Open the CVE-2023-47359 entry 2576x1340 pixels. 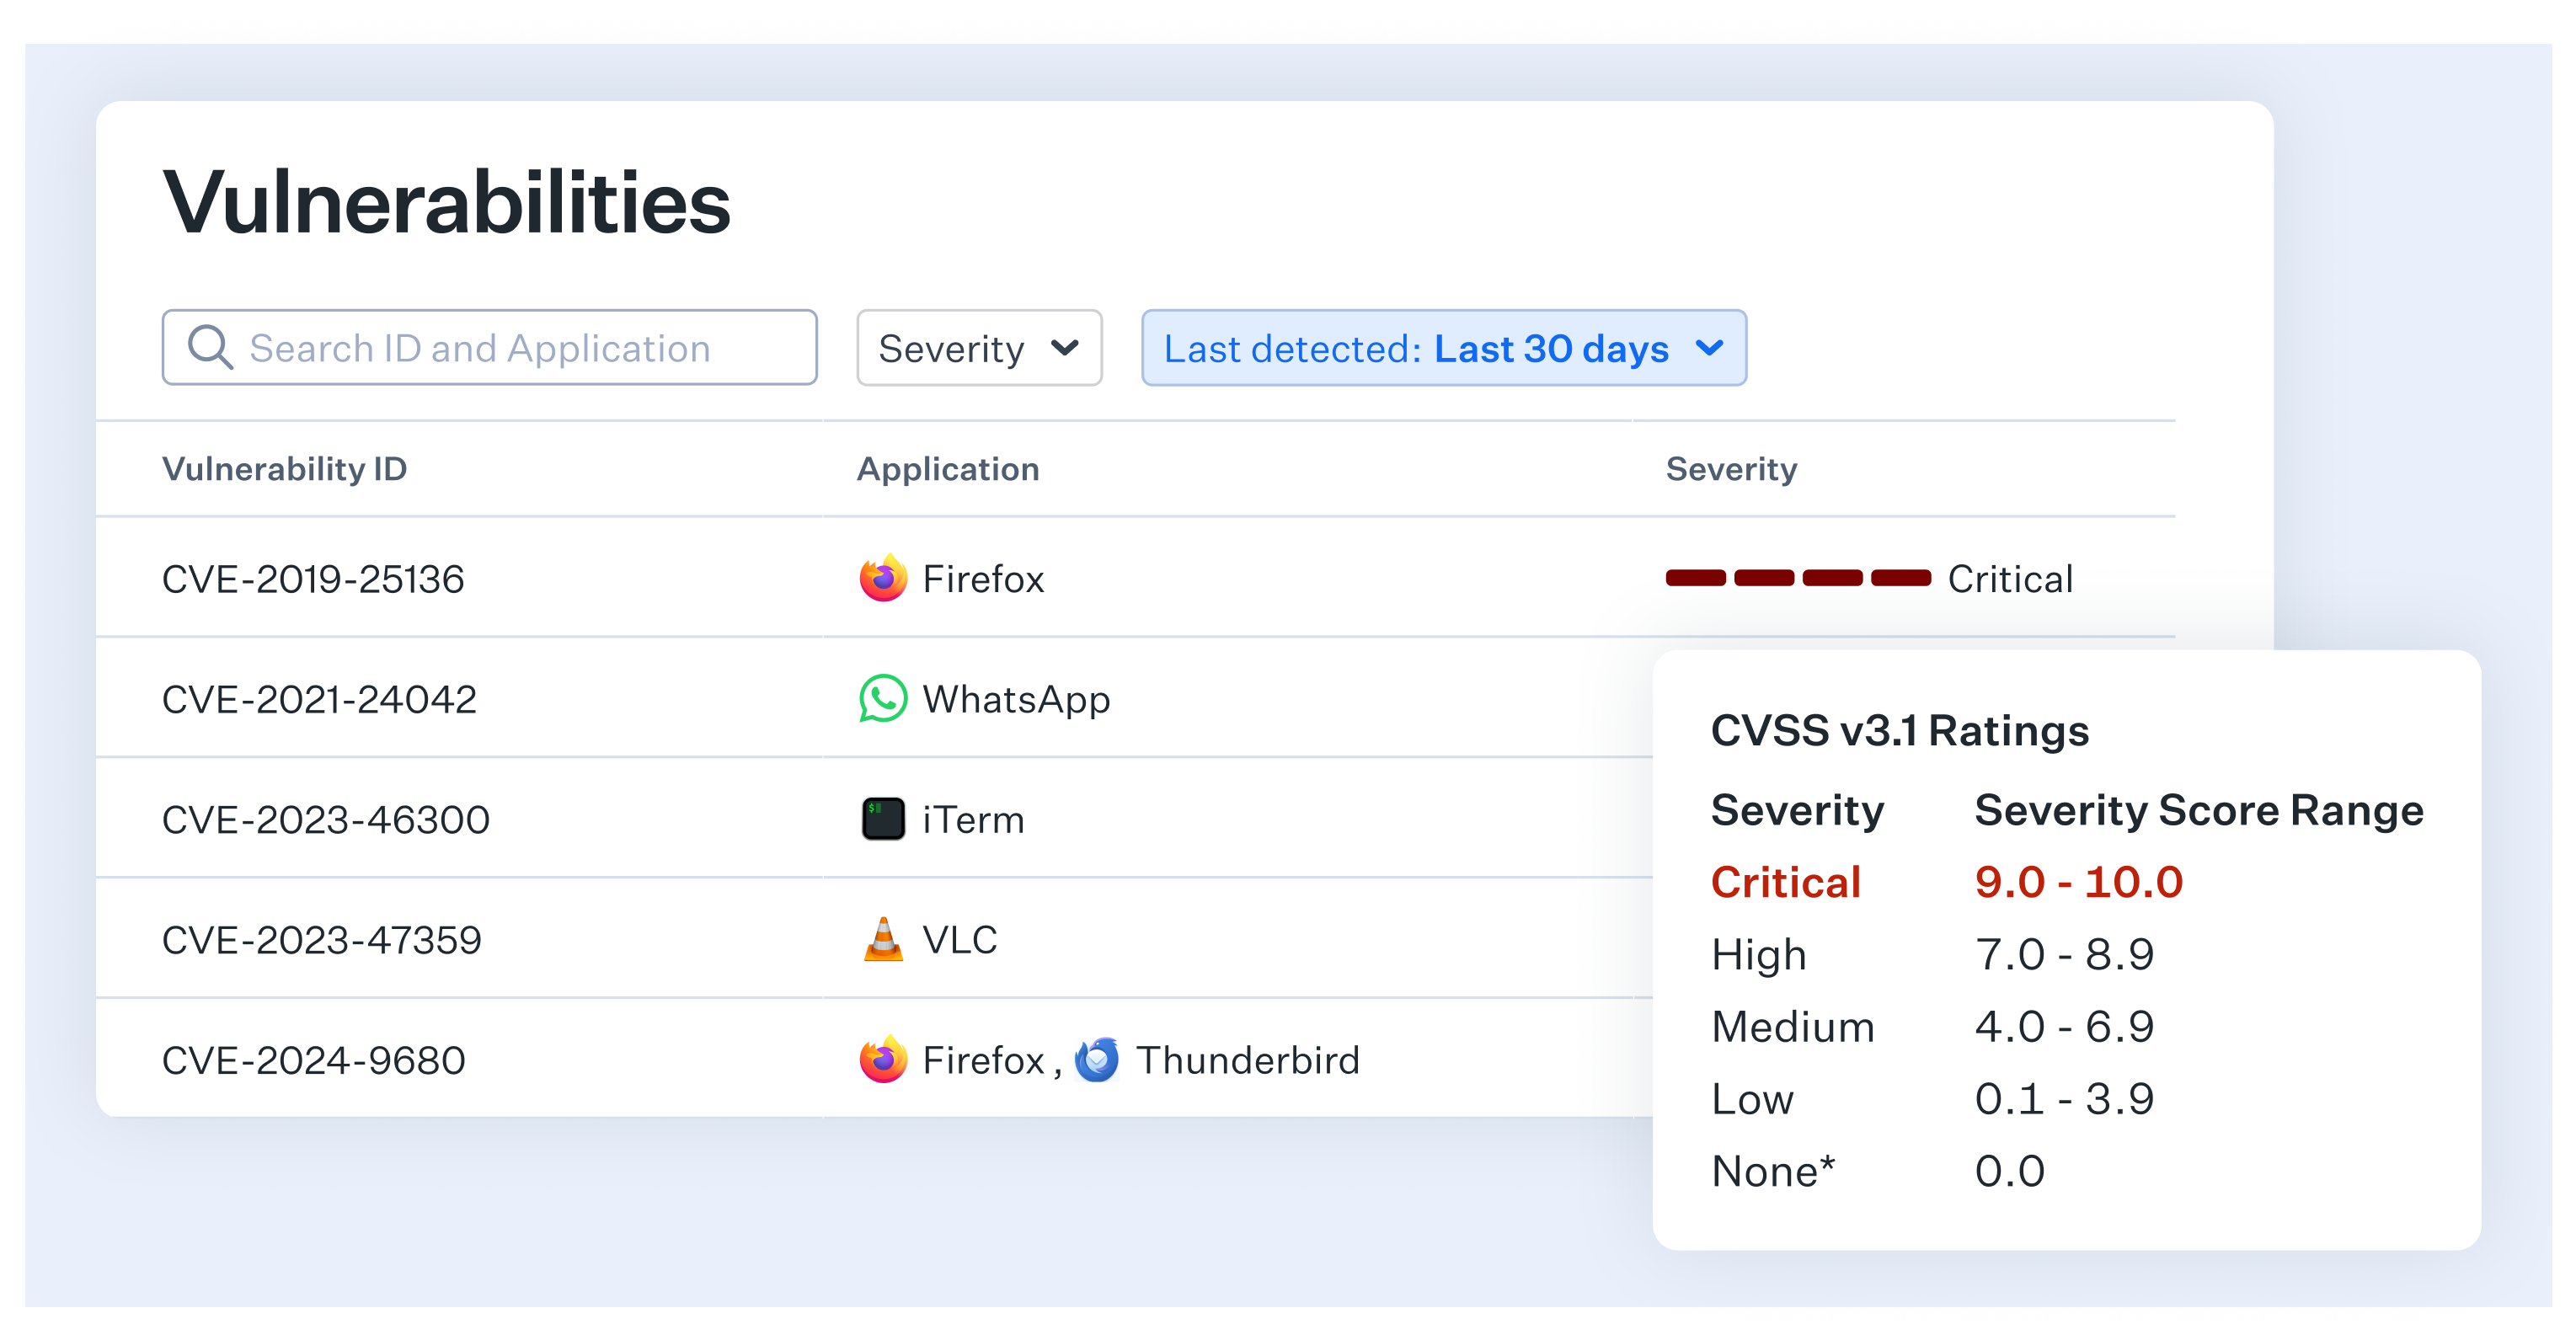(x=321, y=940)
